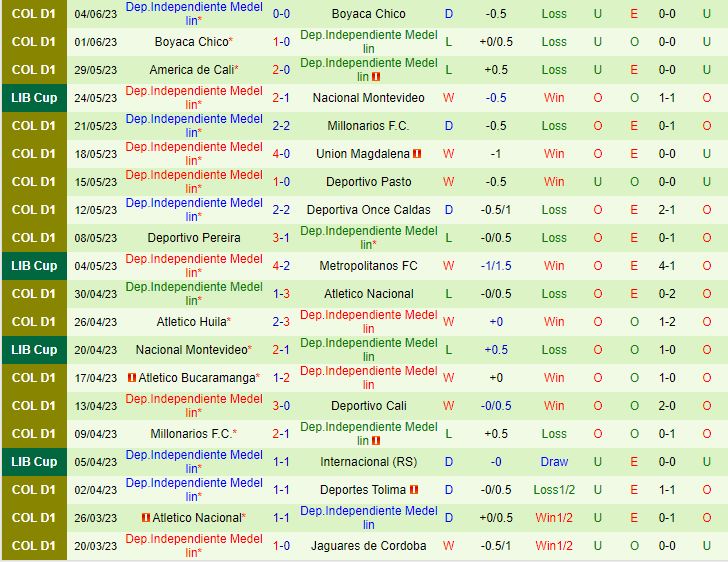Click Loss result in Deportivo Pereira row
Screen dimensions: 728x562
(554, 238)
